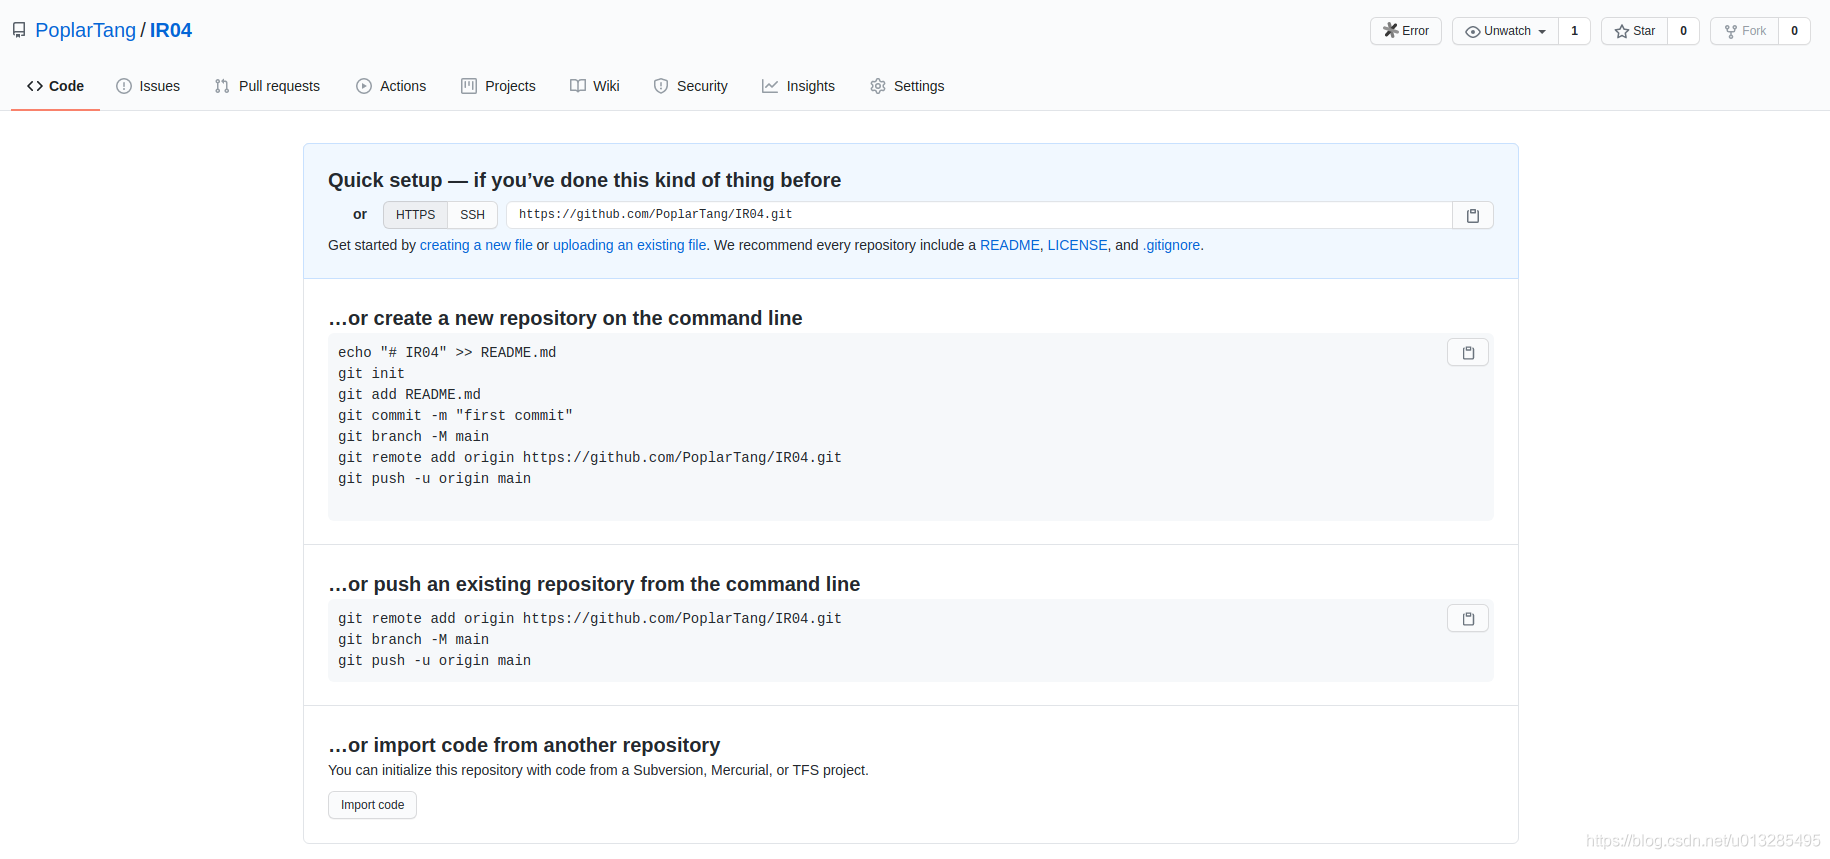The height and width of the screenshot is (859, 1830).
Task: Copy the create new repository commands
Action: click(1468, 352)
